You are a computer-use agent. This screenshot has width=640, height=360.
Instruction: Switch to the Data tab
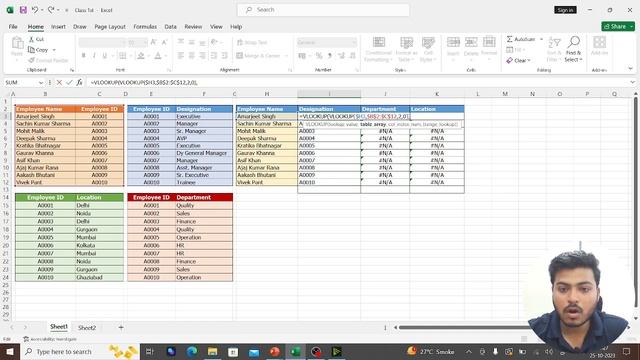coord(171,27)
